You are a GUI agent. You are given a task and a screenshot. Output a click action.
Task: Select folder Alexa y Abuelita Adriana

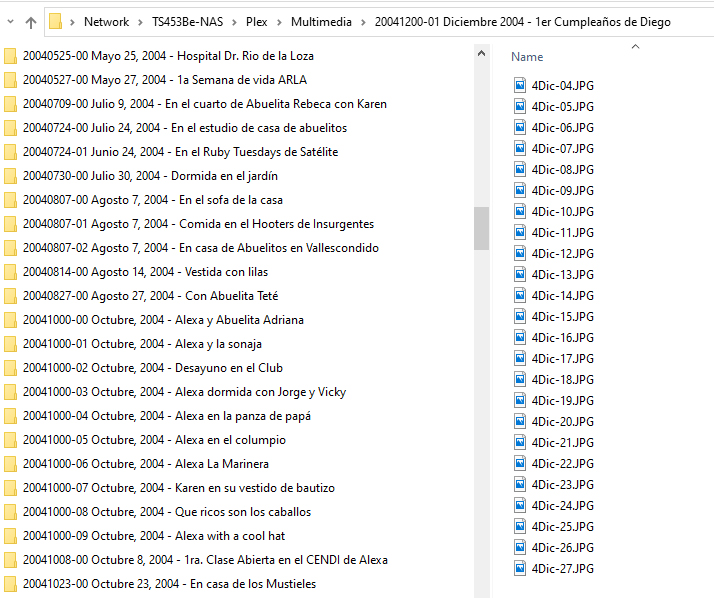pos(163,320)
